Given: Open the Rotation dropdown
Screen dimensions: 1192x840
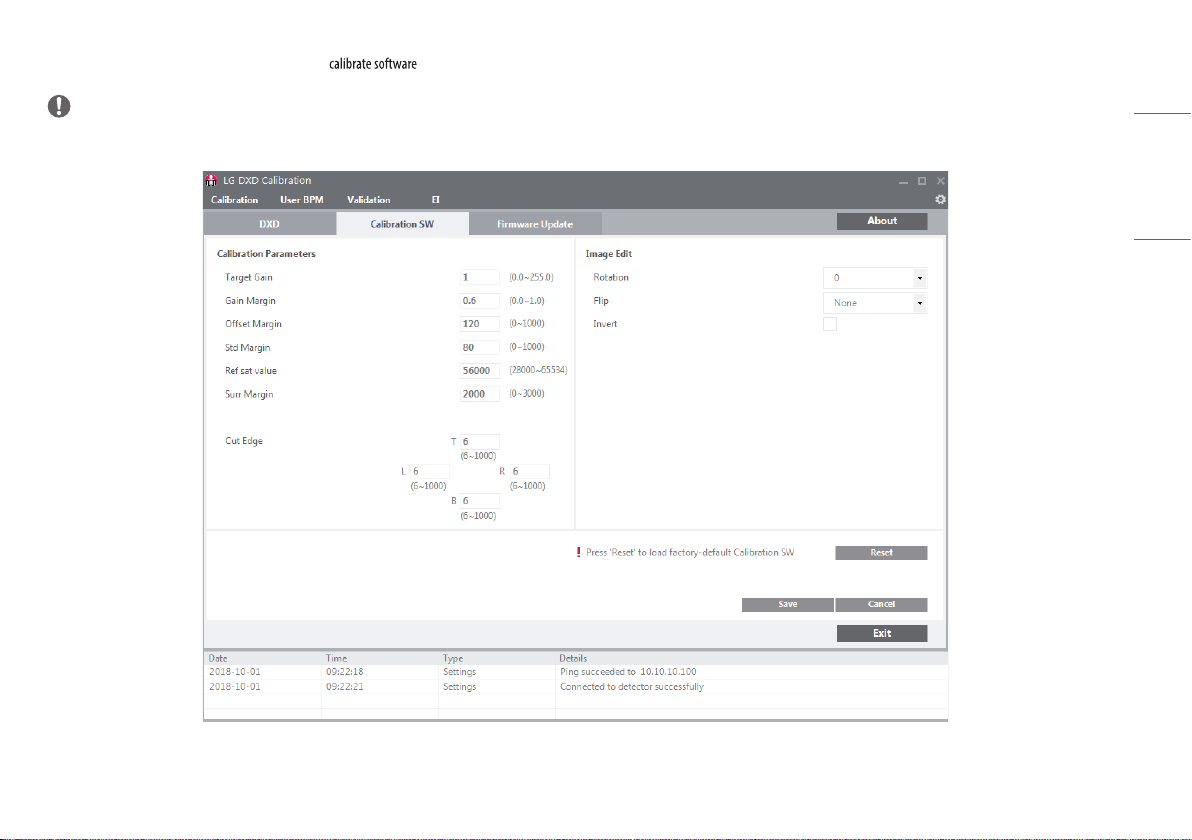Looking at the screenshot, I should click(875, 278).
